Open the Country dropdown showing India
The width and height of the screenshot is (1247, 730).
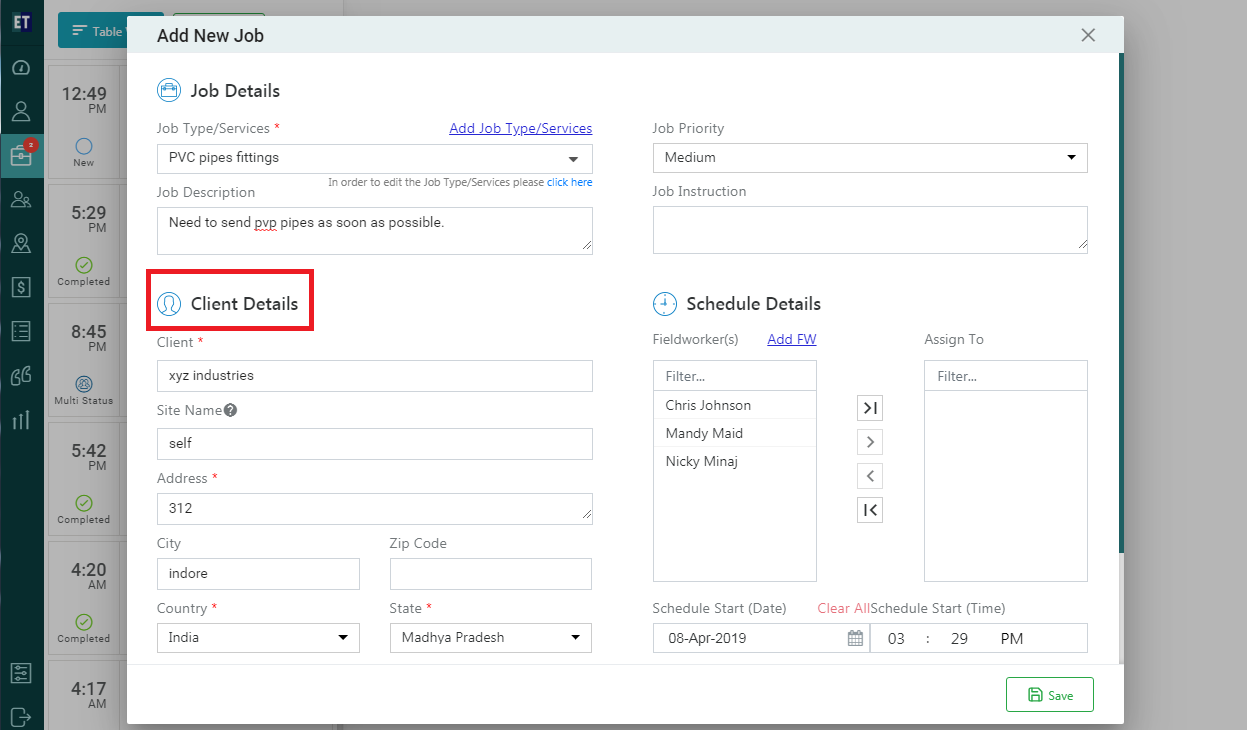point(342,638)
